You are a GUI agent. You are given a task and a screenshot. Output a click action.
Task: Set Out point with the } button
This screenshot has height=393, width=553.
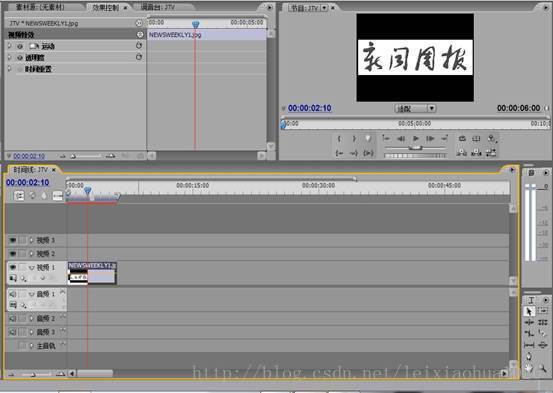pos(354,139)
